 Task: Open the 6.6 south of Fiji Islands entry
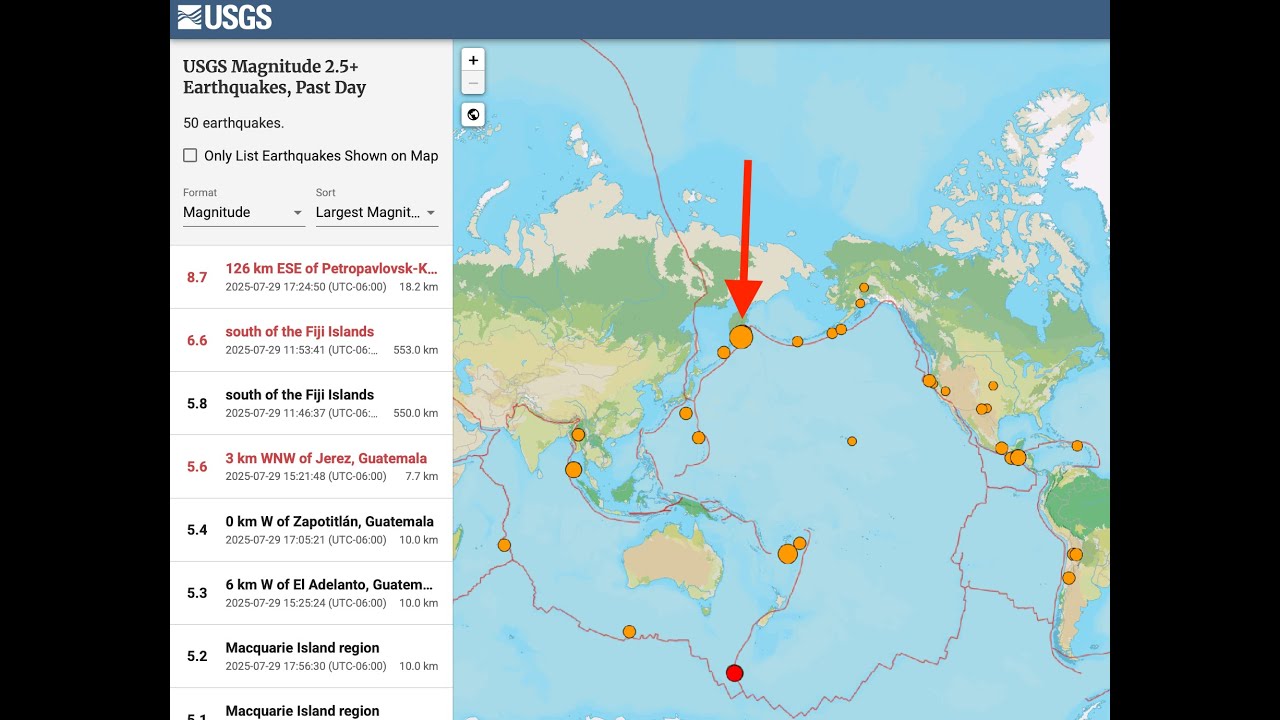coord(311,340)
